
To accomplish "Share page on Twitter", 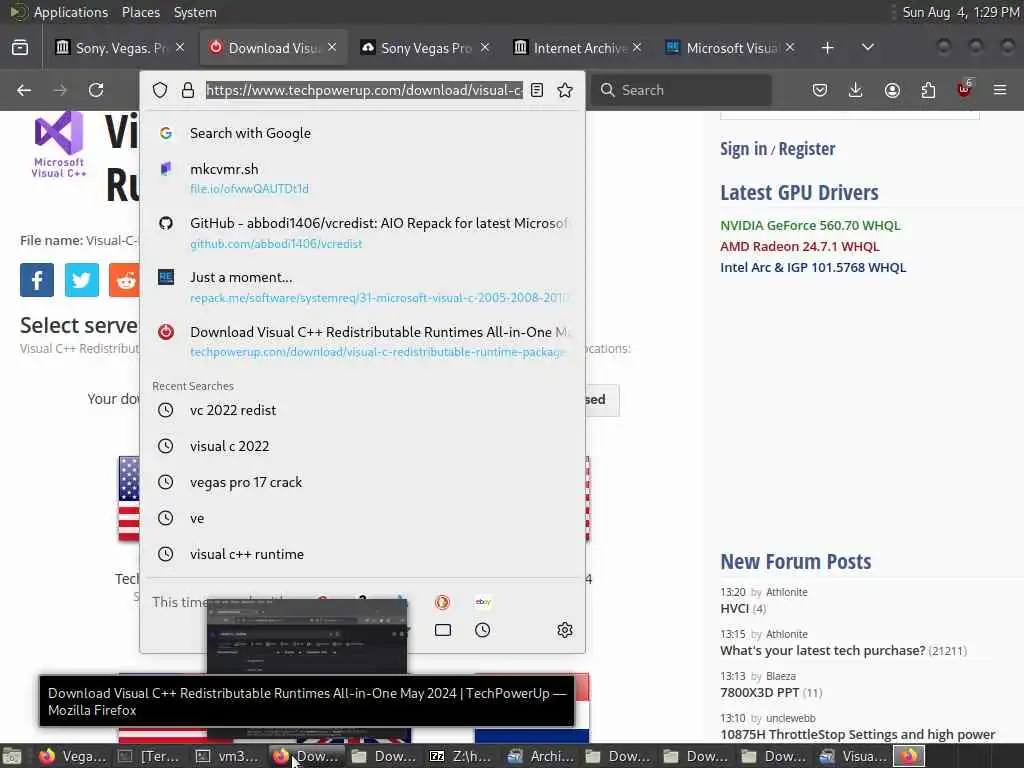I will (x=82, y=280).
